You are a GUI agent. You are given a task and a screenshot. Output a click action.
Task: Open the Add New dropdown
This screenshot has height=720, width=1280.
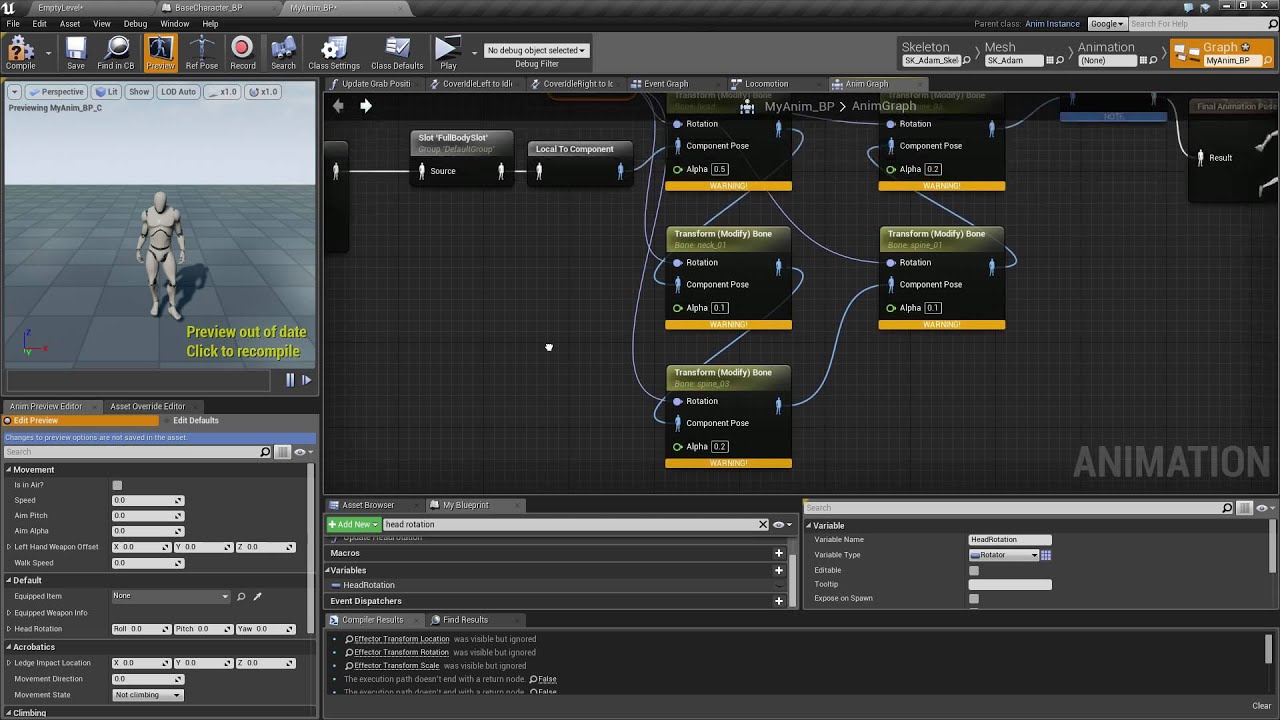(x=353, y=524)
